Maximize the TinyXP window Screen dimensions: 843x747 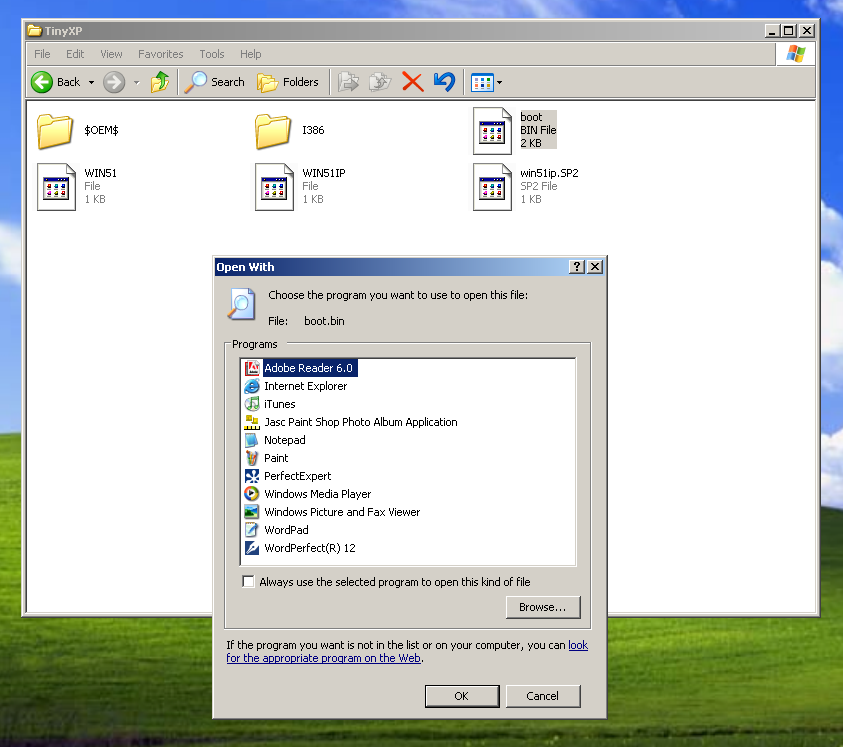click(789, 31)
